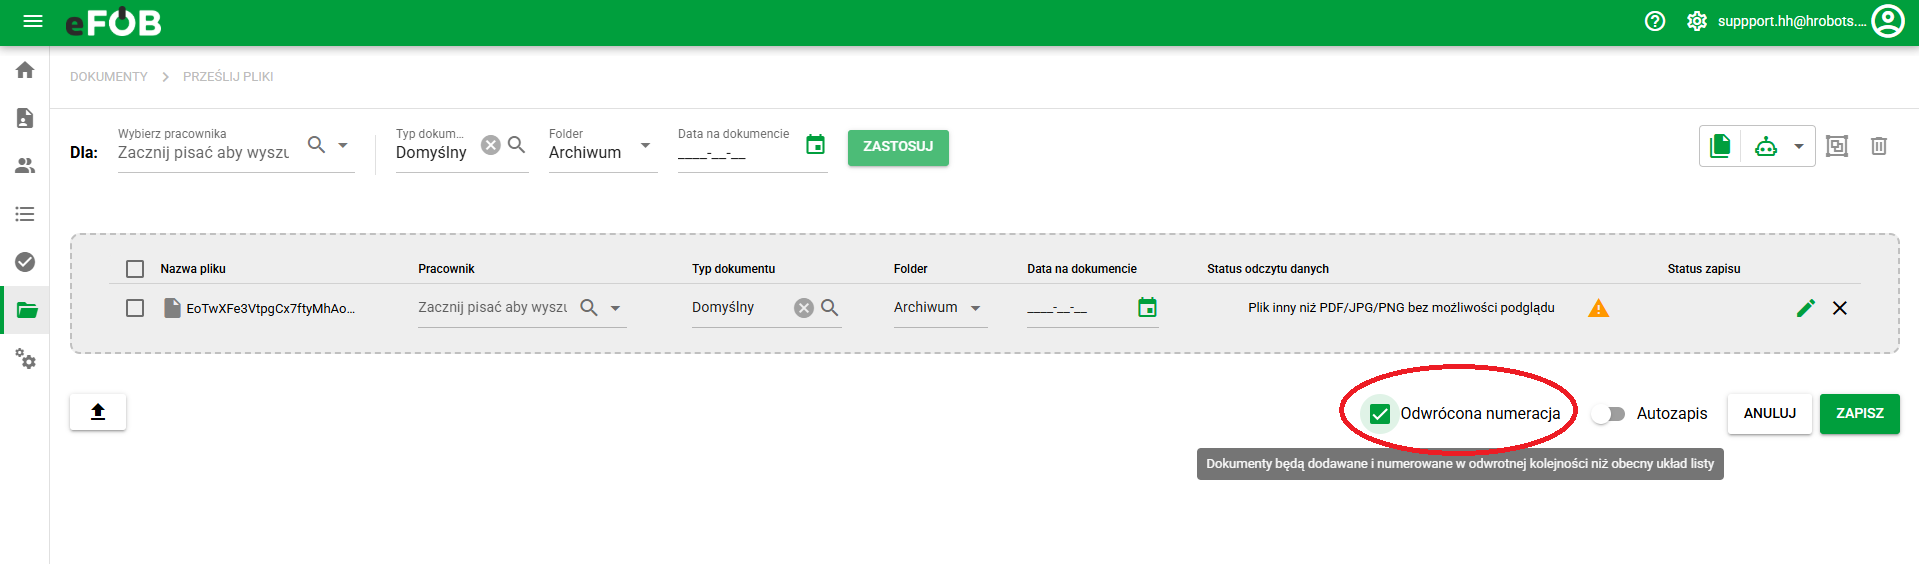Click the ZAPISZ button

click(x=1859, y=414)
